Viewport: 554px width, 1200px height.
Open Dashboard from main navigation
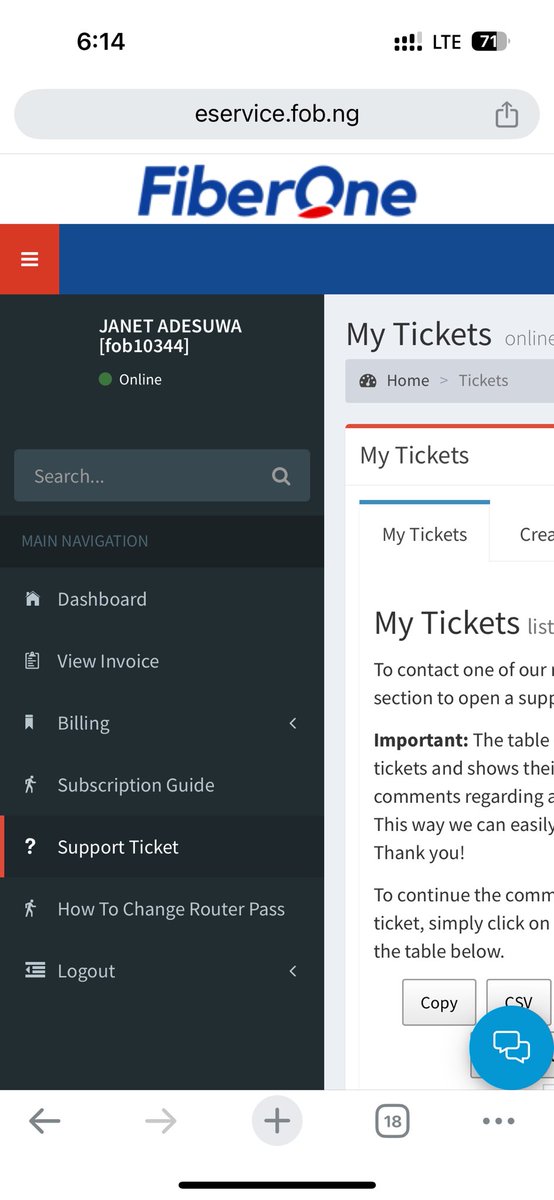click(162, 599)
